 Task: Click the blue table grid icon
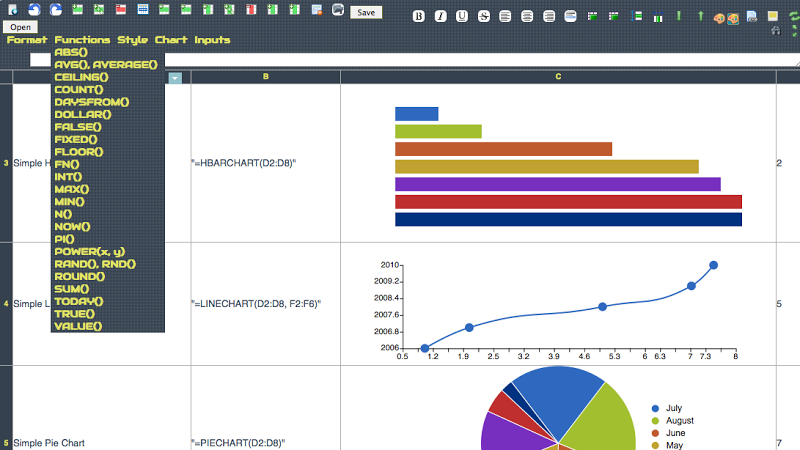click(x=143, y=9)
